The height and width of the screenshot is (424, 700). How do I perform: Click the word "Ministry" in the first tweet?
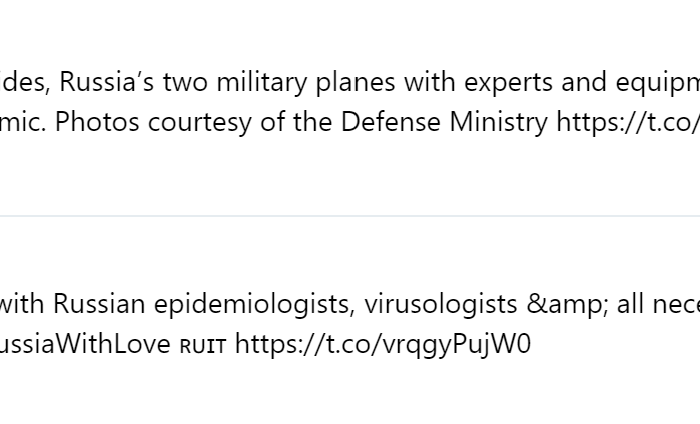click(x=499, y=123)
